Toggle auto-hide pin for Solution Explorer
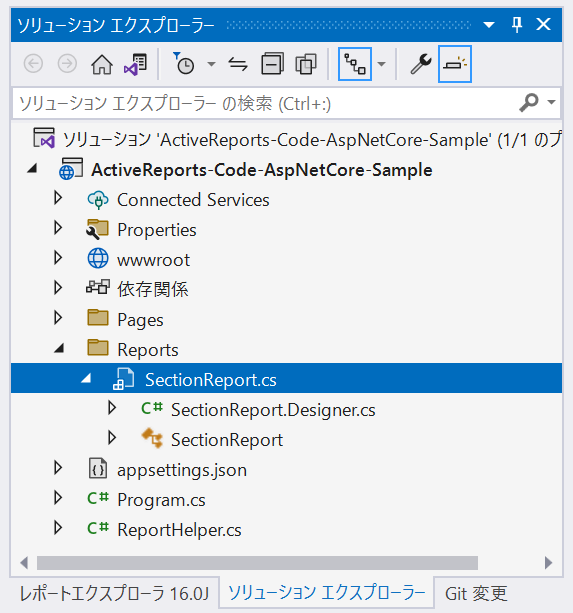573x613 pixels. pyautogui.click(x=517, y=25)
